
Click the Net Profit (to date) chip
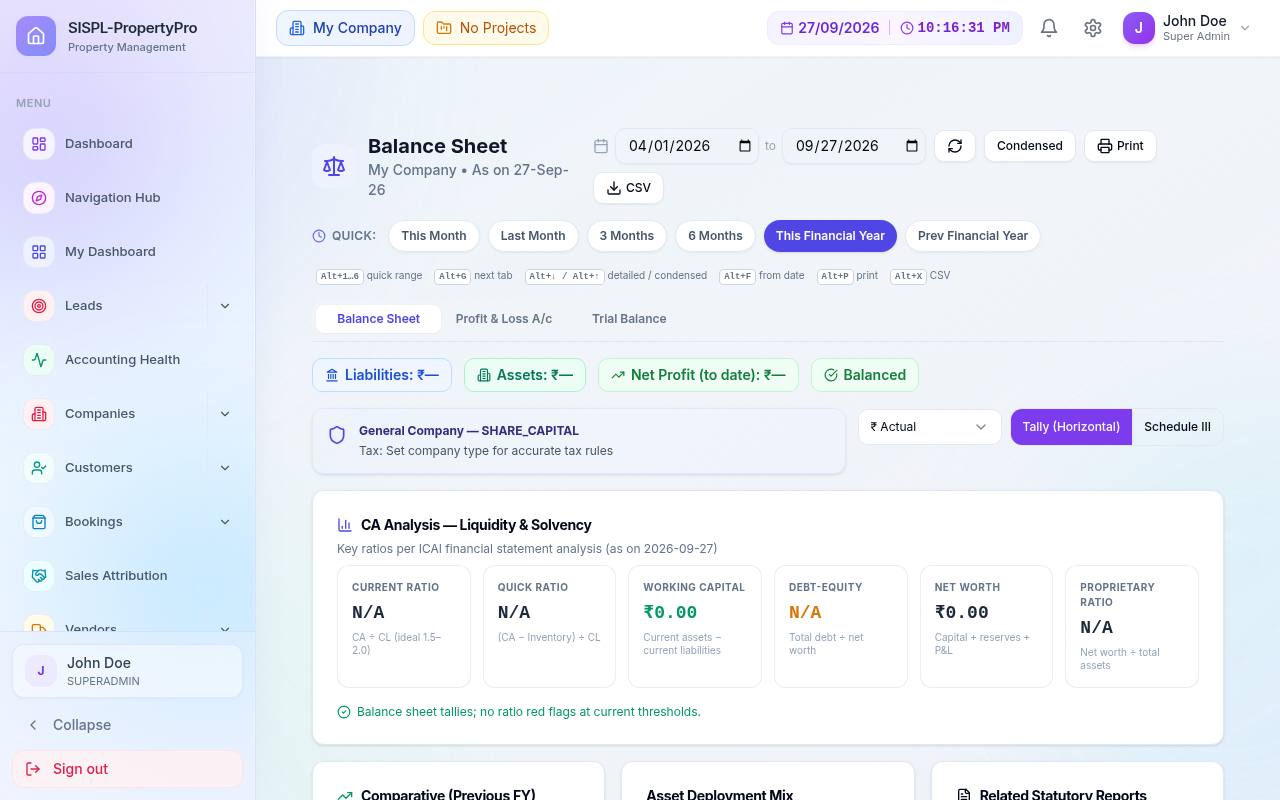[x=698, y=375]
